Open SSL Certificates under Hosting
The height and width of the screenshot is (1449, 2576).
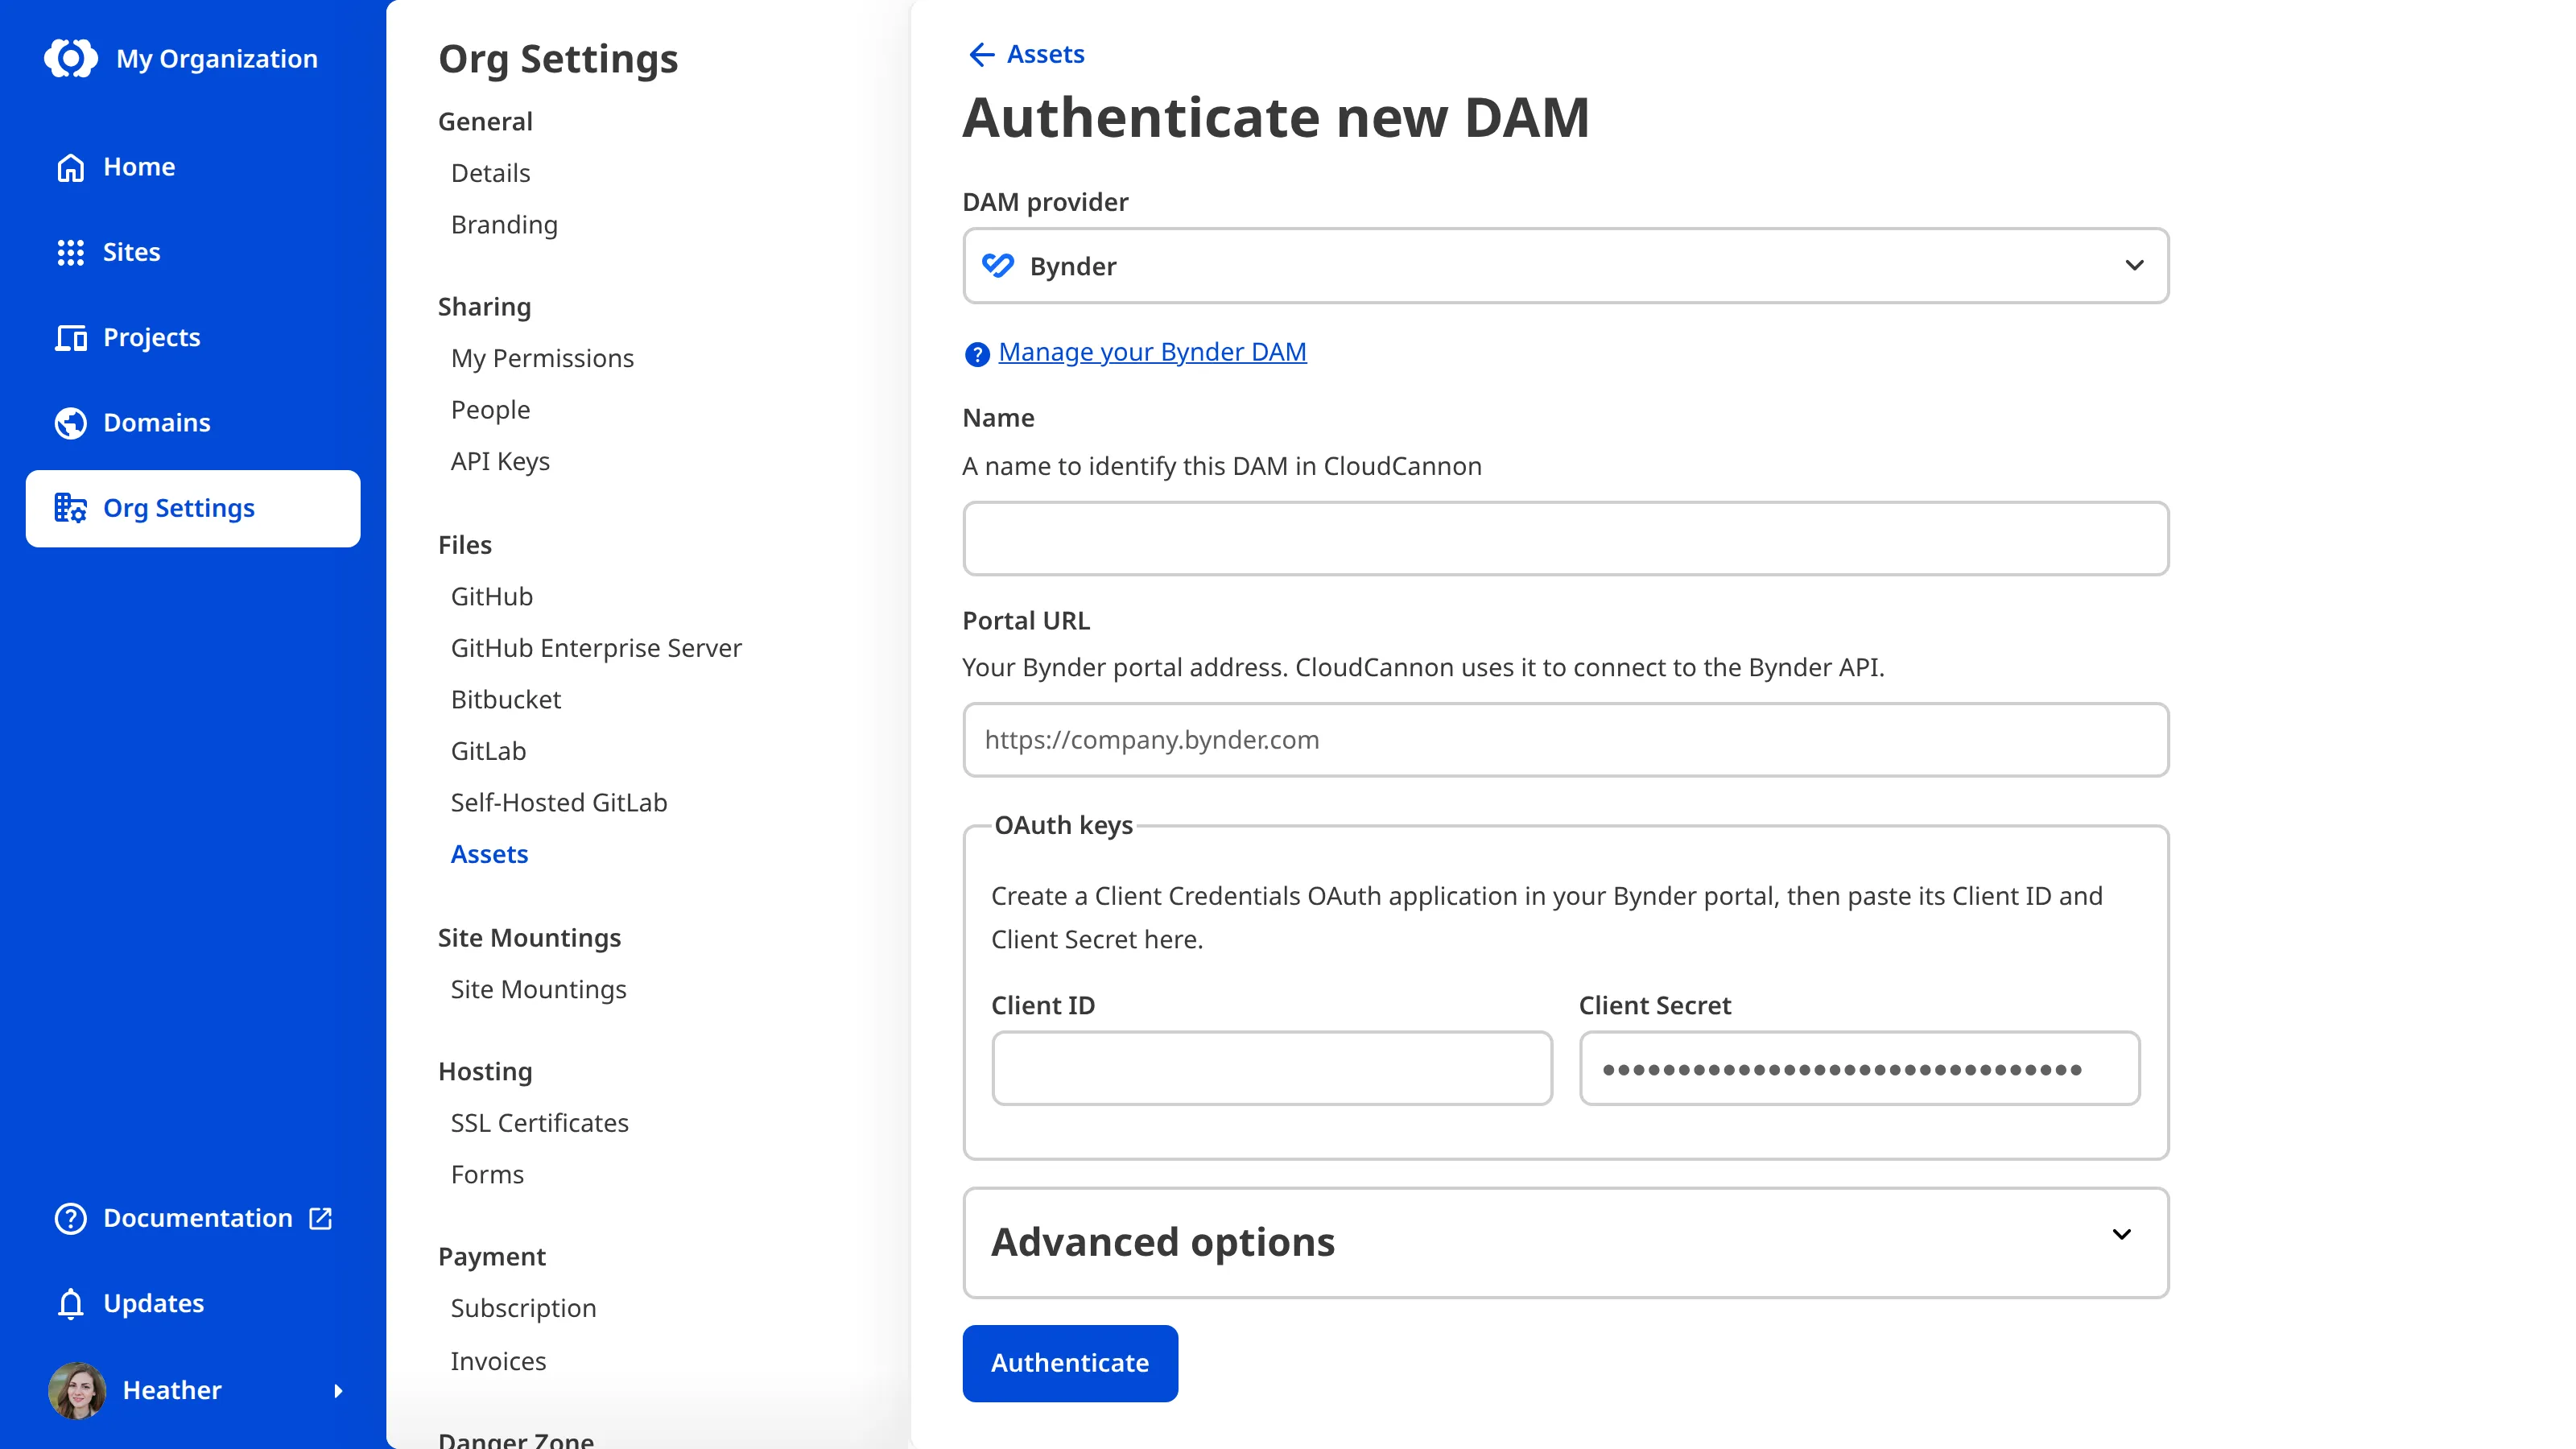click(x=540, y=1123)
